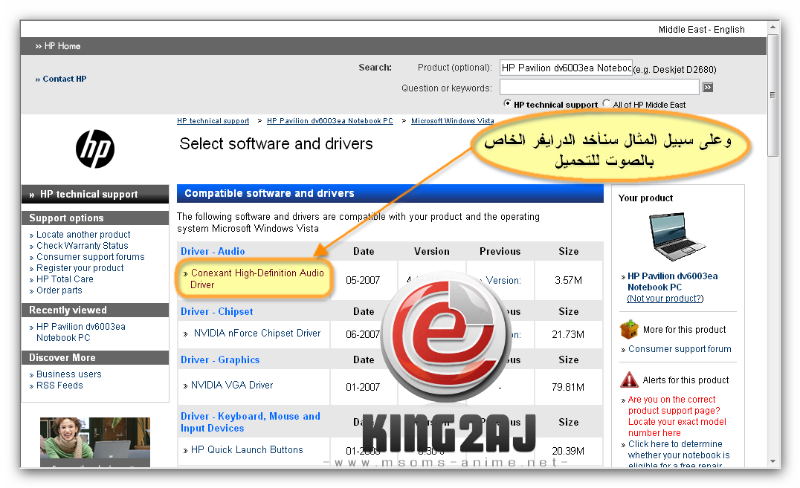The image size is (800, 488).
Task: Click Microsoft Windows Vista breadcrumb link
Action: [453, 121]
